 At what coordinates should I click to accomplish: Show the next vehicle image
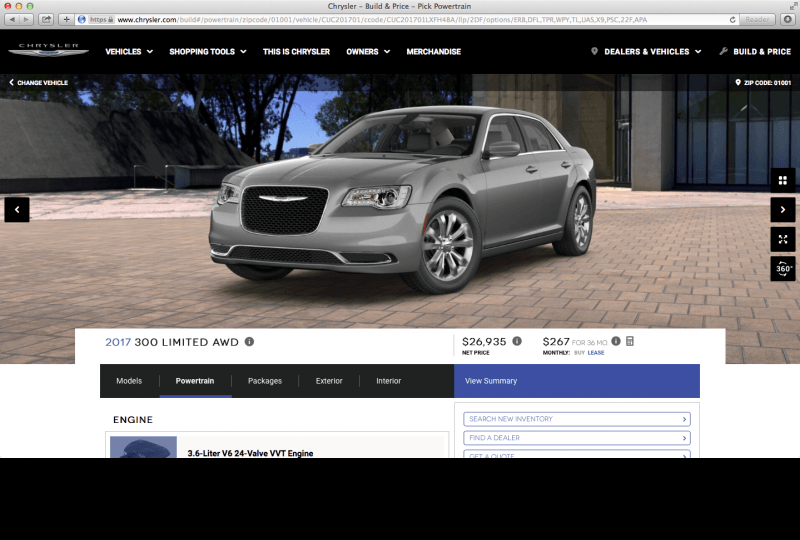coord(783,209)
